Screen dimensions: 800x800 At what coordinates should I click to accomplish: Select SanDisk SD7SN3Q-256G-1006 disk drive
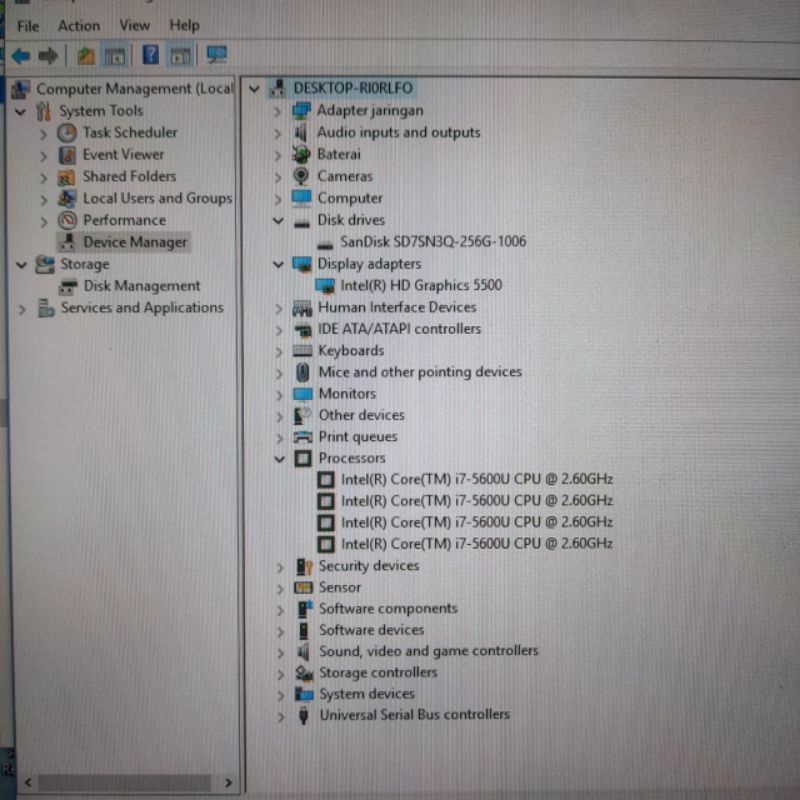(x=433, y=241)
